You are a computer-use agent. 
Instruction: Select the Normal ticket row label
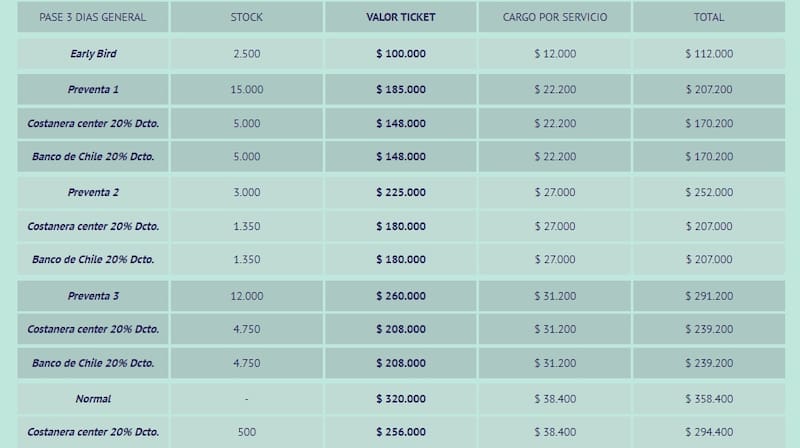click(93, 399)
